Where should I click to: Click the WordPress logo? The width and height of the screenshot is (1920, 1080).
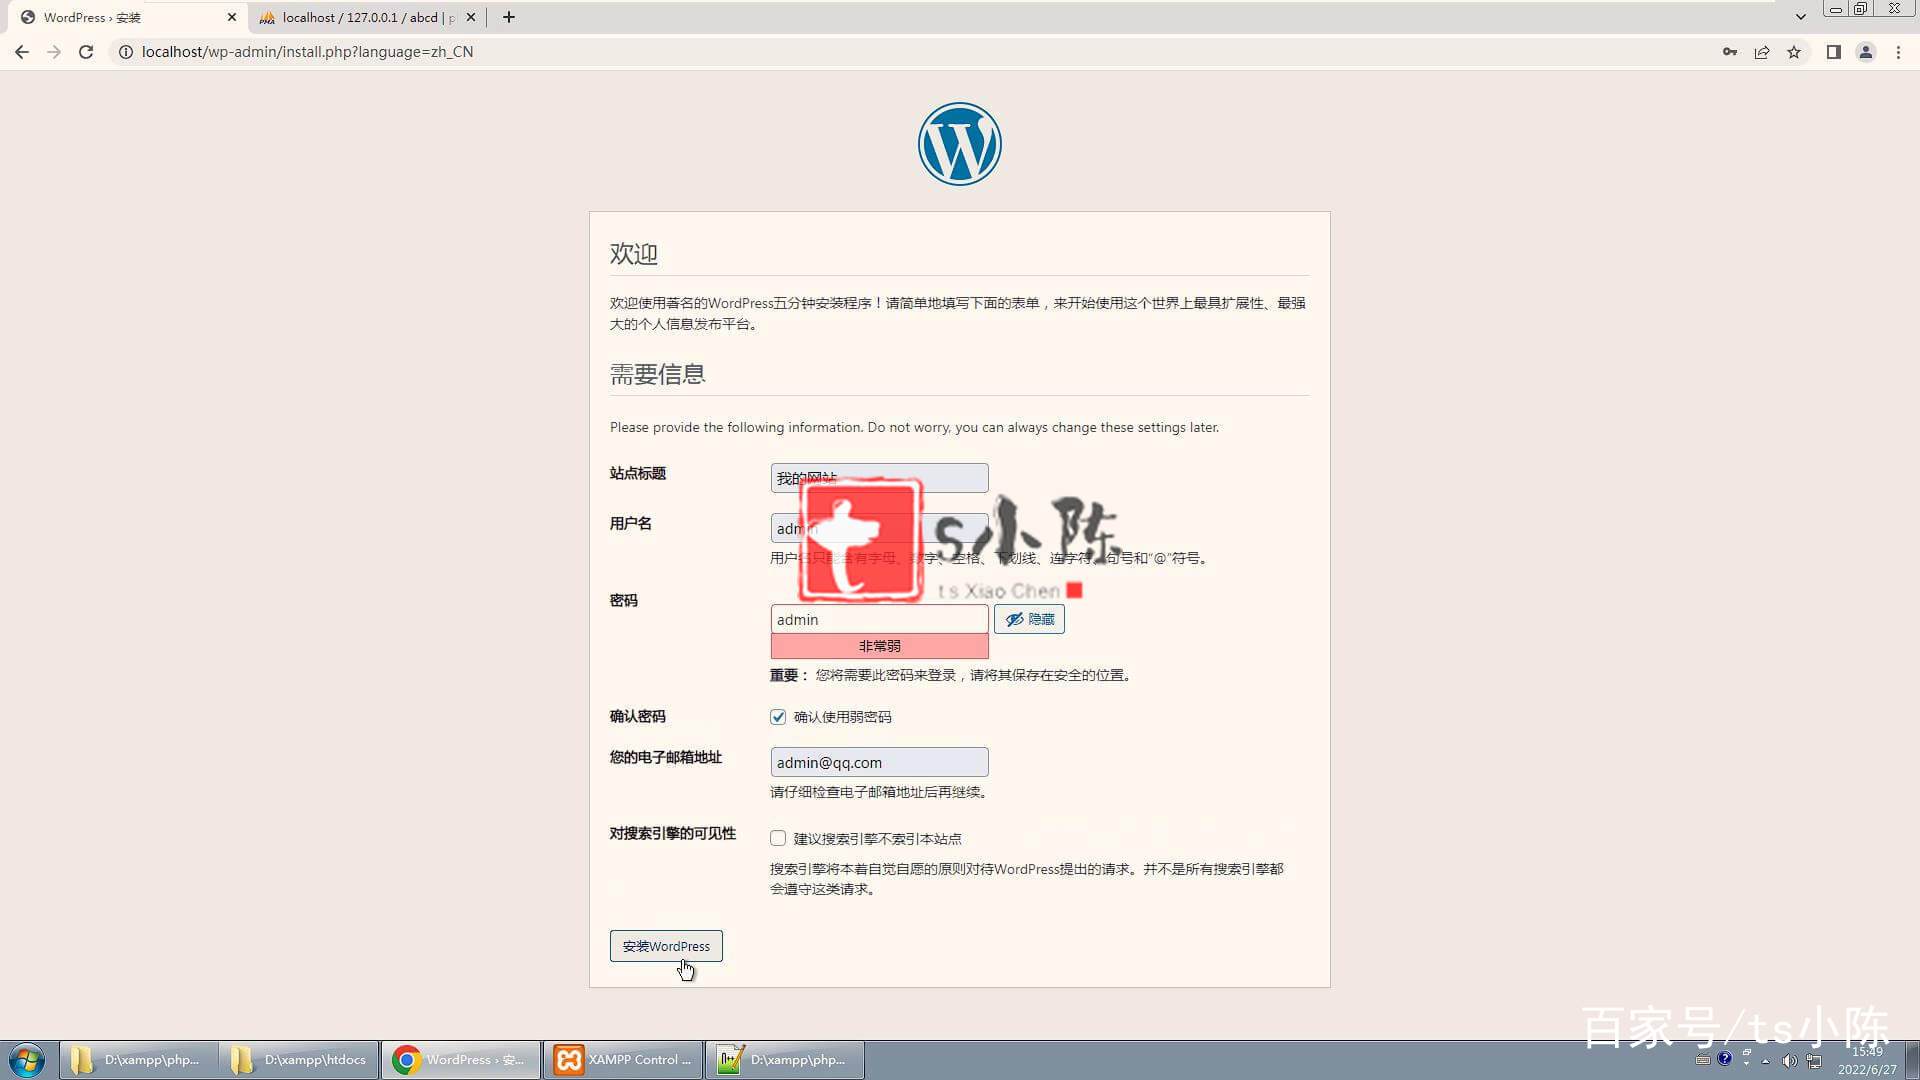959,144
